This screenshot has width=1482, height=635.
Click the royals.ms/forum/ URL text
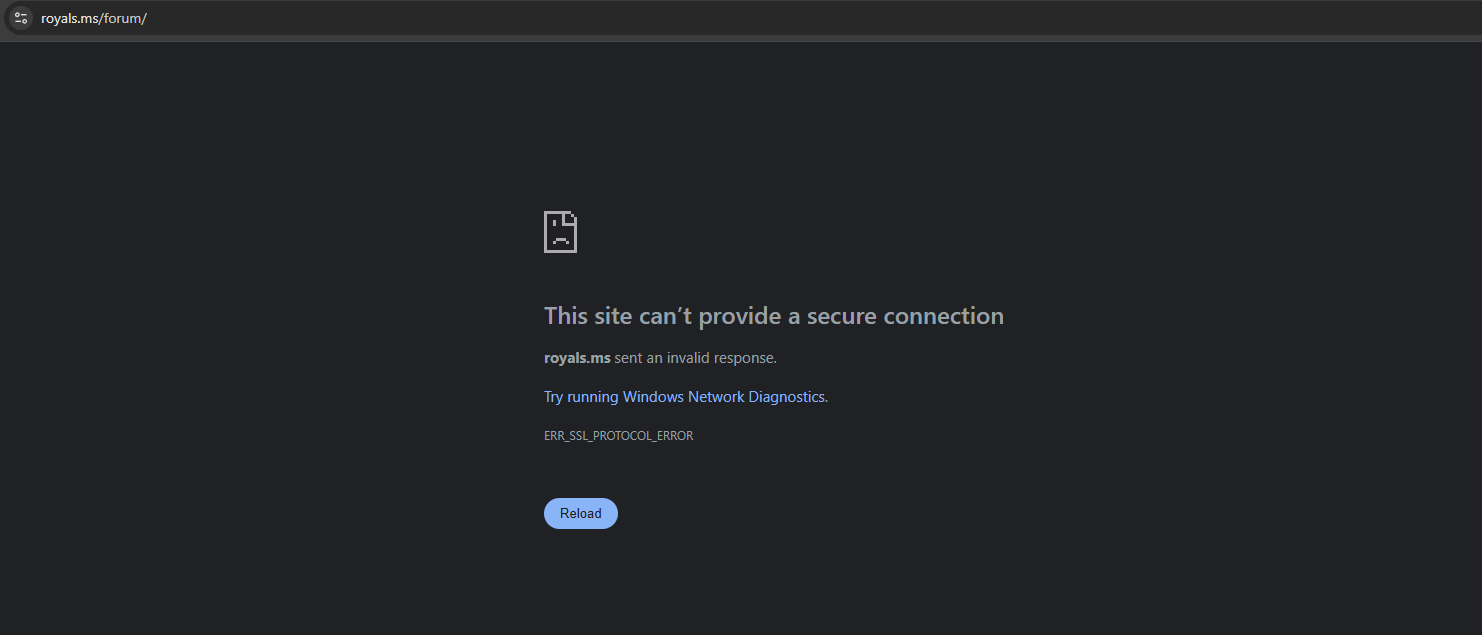click(x=94, y=19)
